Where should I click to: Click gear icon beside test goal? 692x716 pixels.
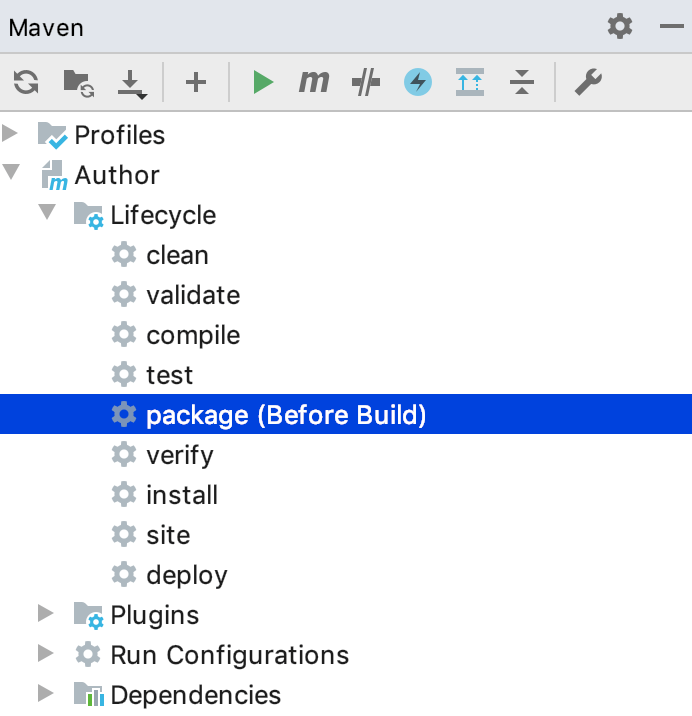click(x=124, y=374)
